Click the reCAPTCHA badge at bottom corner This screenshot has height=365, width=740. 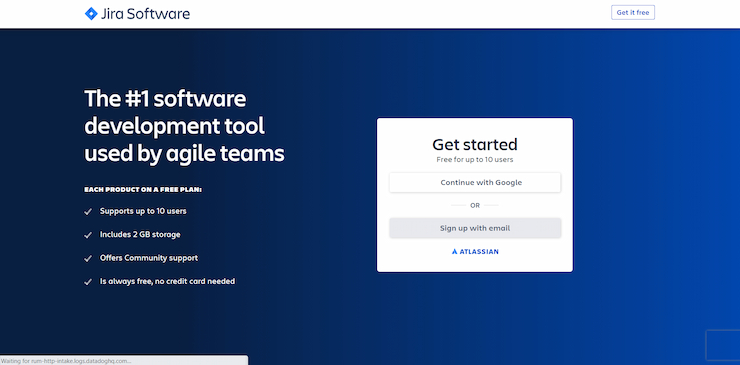(723, 345)
